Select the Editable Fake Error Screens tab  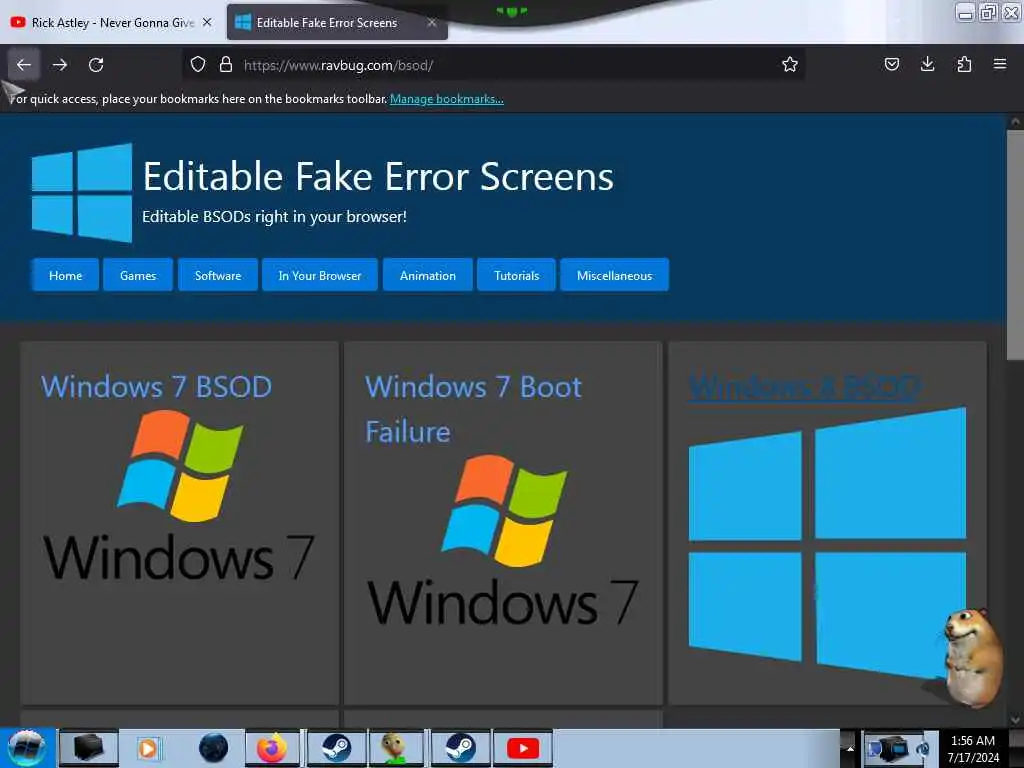point(337,22)
